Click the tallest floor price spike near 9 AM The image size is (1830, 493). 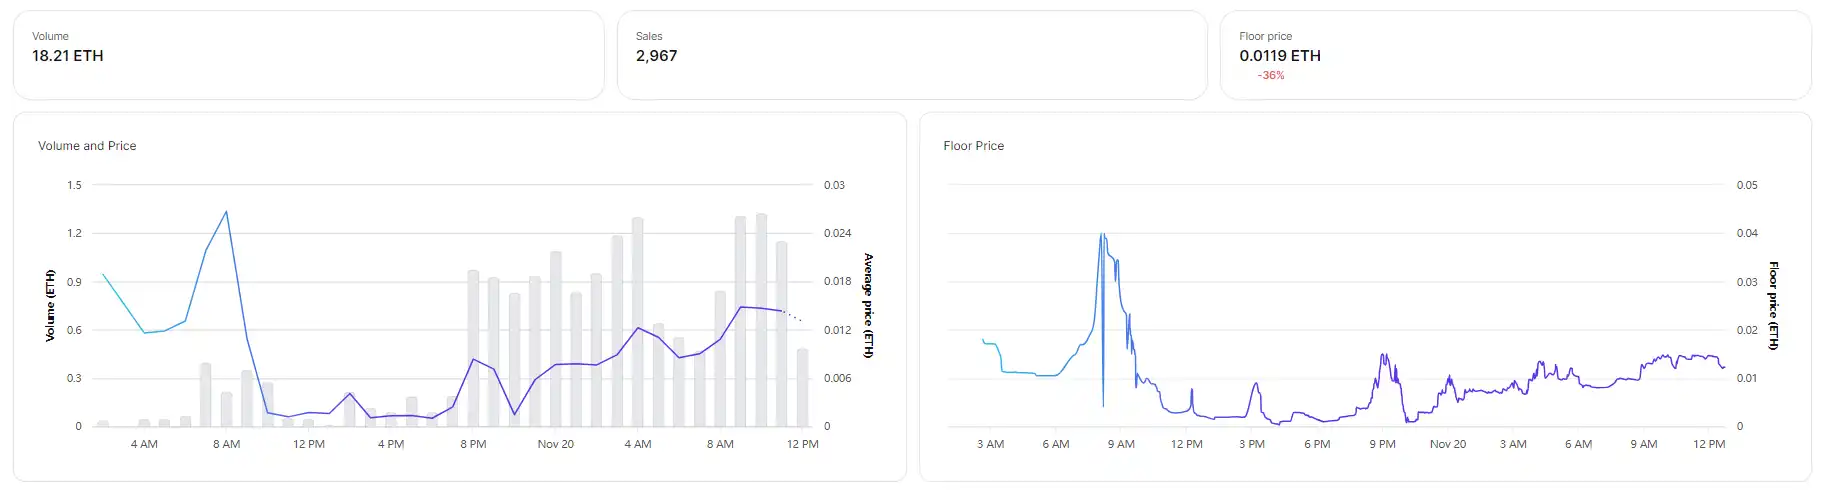tap(1102, 235)
